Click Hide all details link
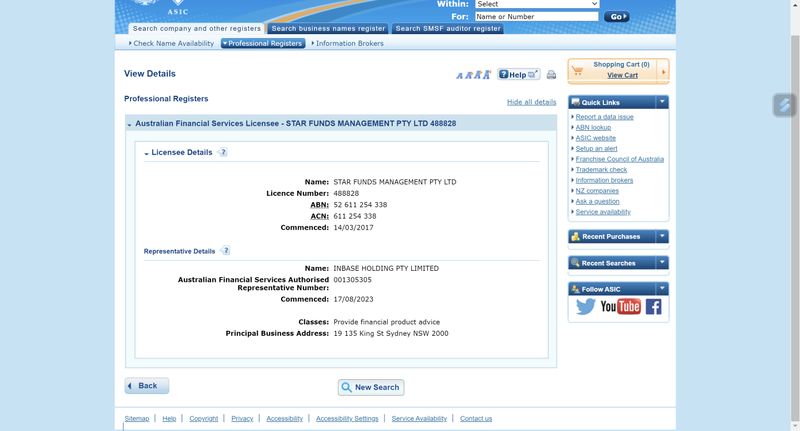 click(531, 102)
